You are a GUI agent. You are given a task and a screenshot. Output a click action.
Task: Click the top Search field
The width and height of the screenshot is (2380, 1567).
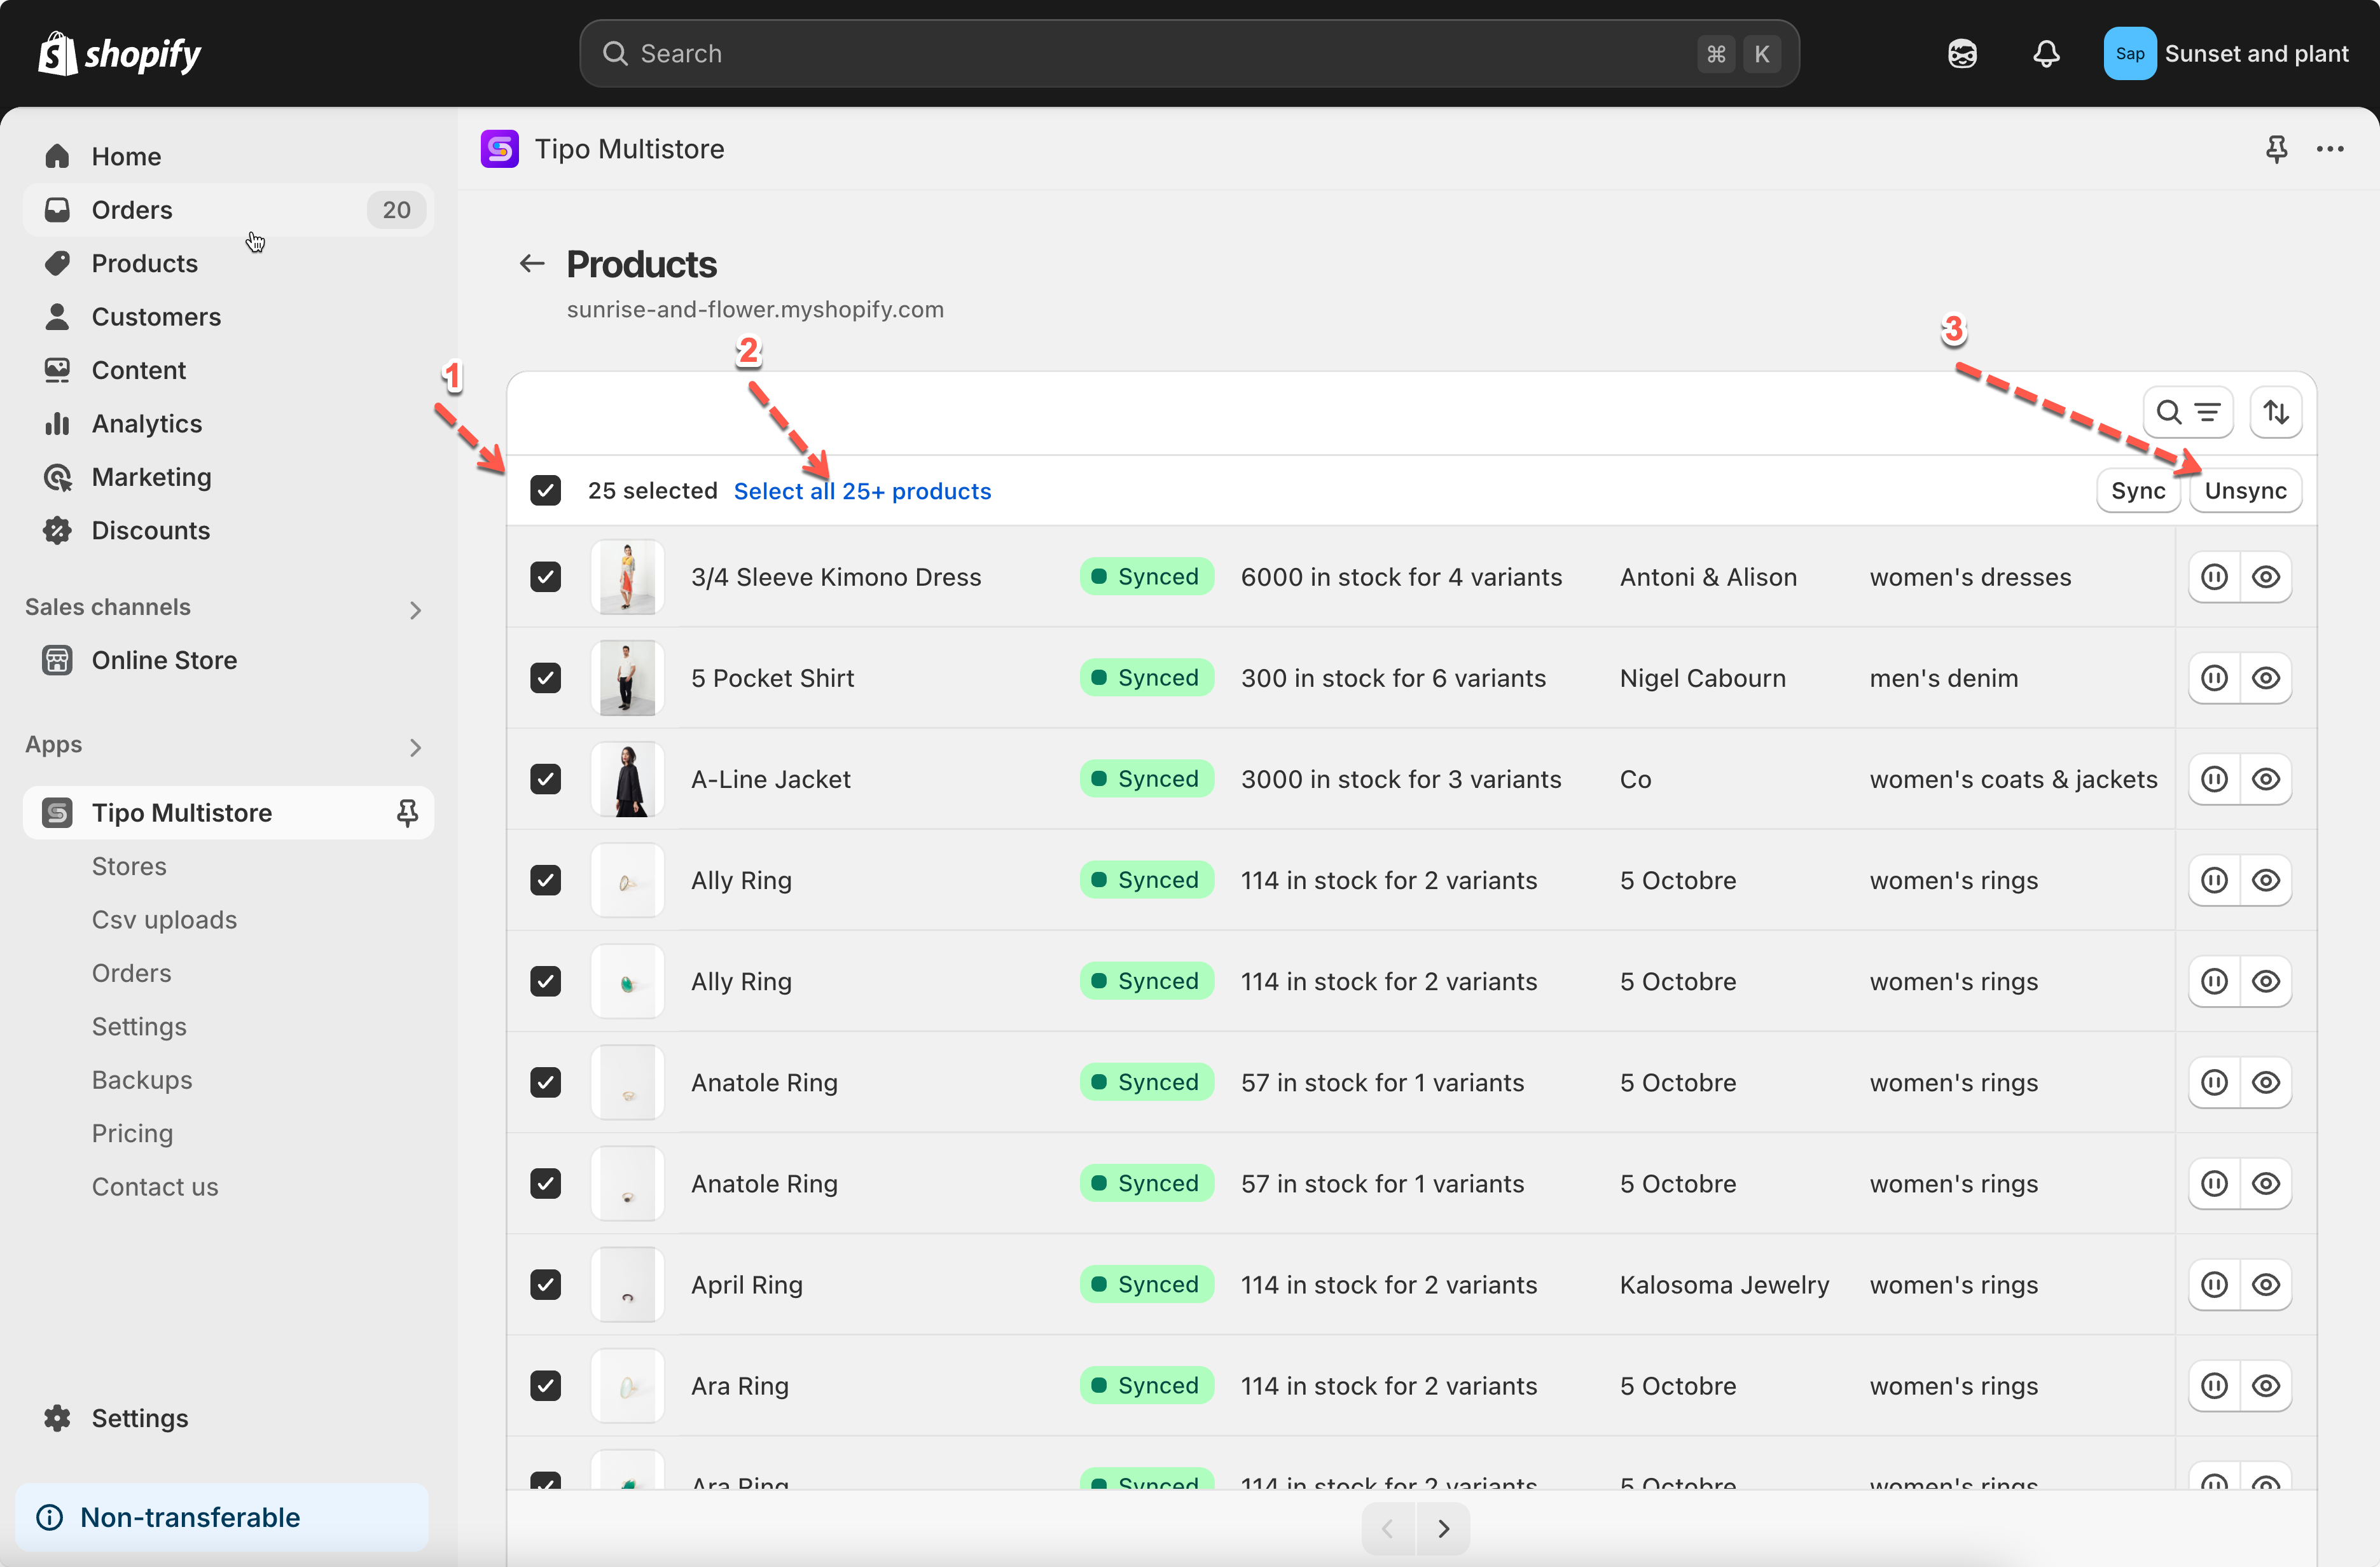point(1189,54)
